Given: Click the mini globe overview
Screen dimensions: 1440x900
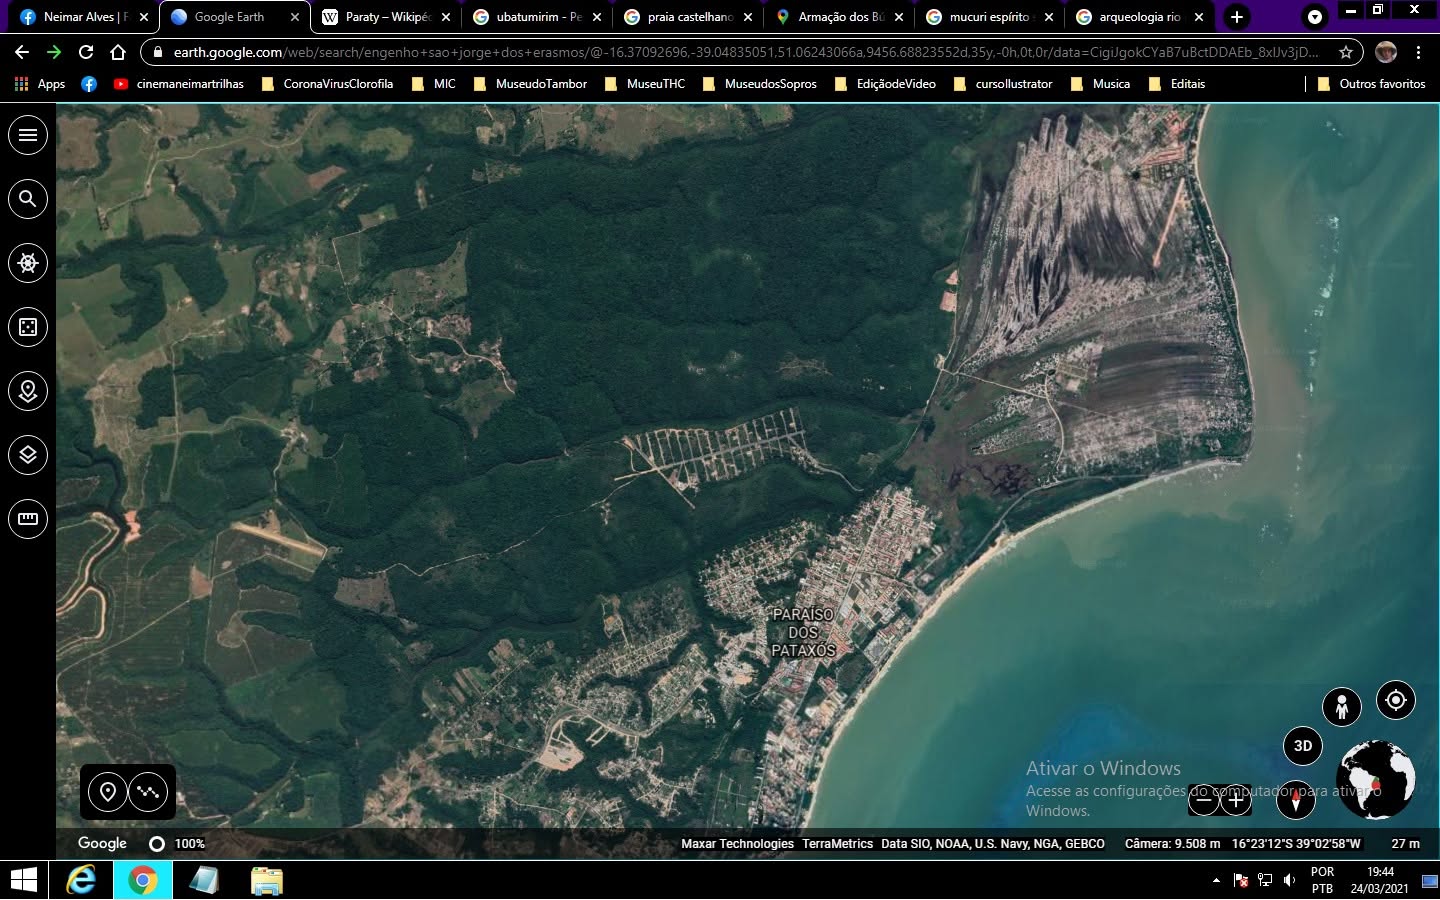Looking at the screenshot, I should (1376, 780).
